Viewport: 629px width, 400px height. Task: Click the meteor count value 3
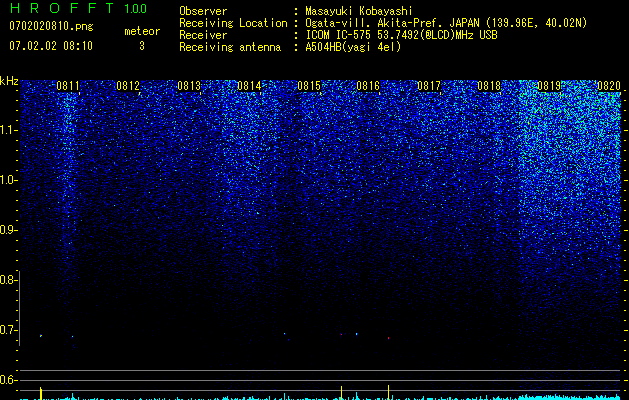(142, 46)
